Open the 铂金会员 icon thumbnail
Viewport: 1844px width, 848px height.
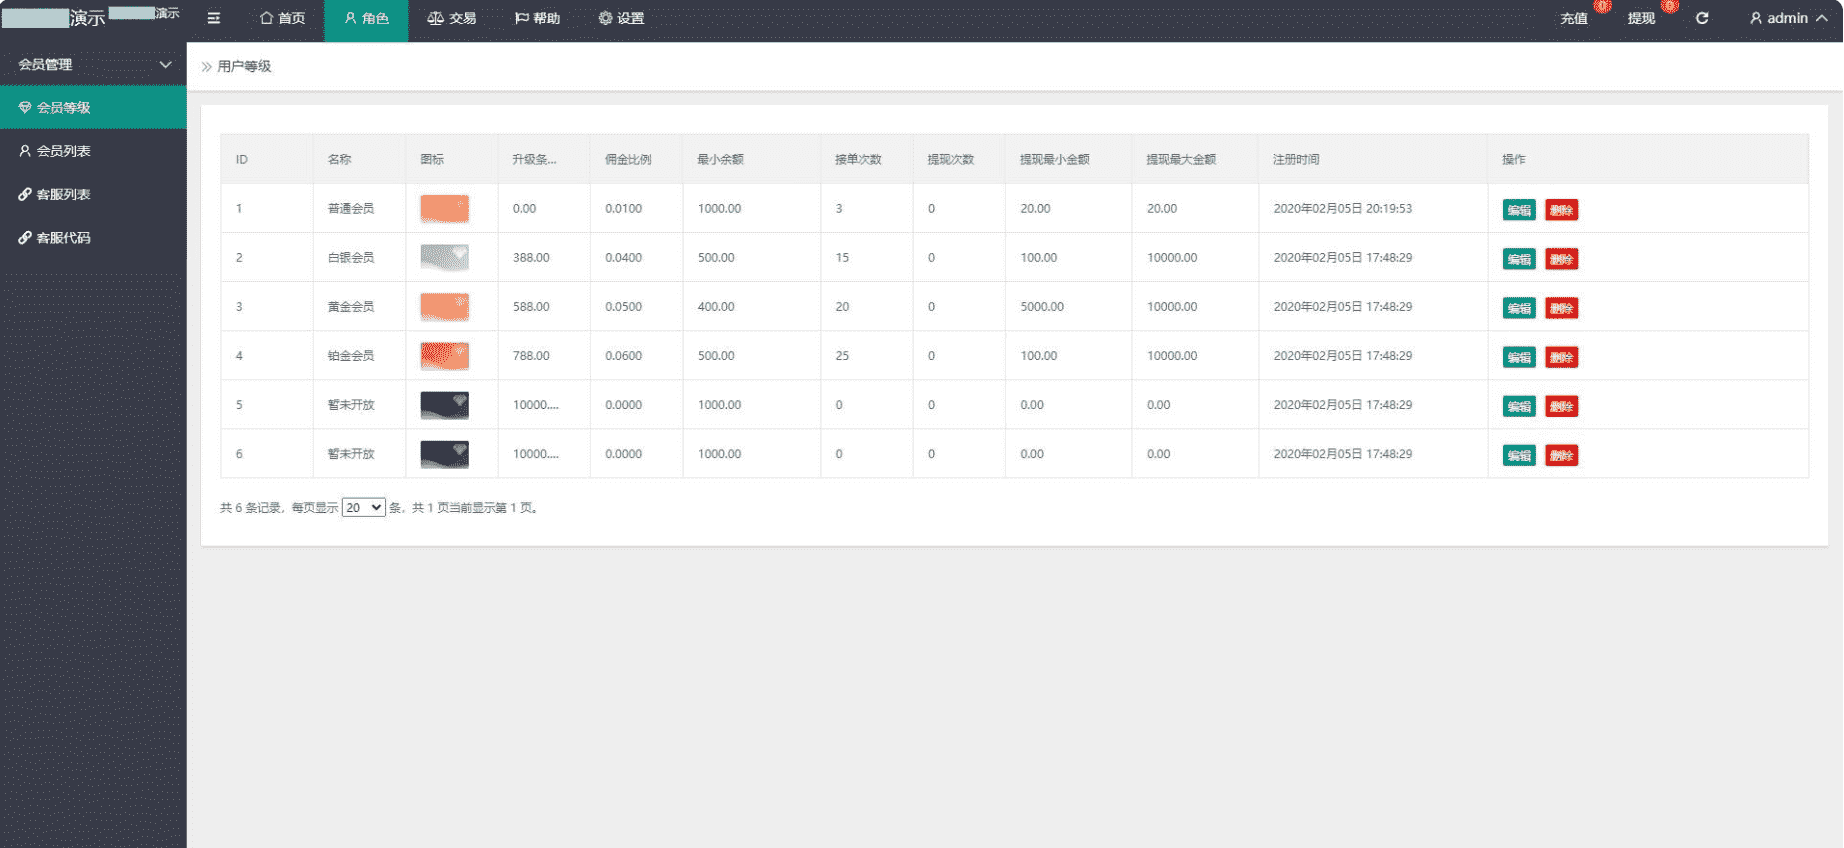coord(444,355)
